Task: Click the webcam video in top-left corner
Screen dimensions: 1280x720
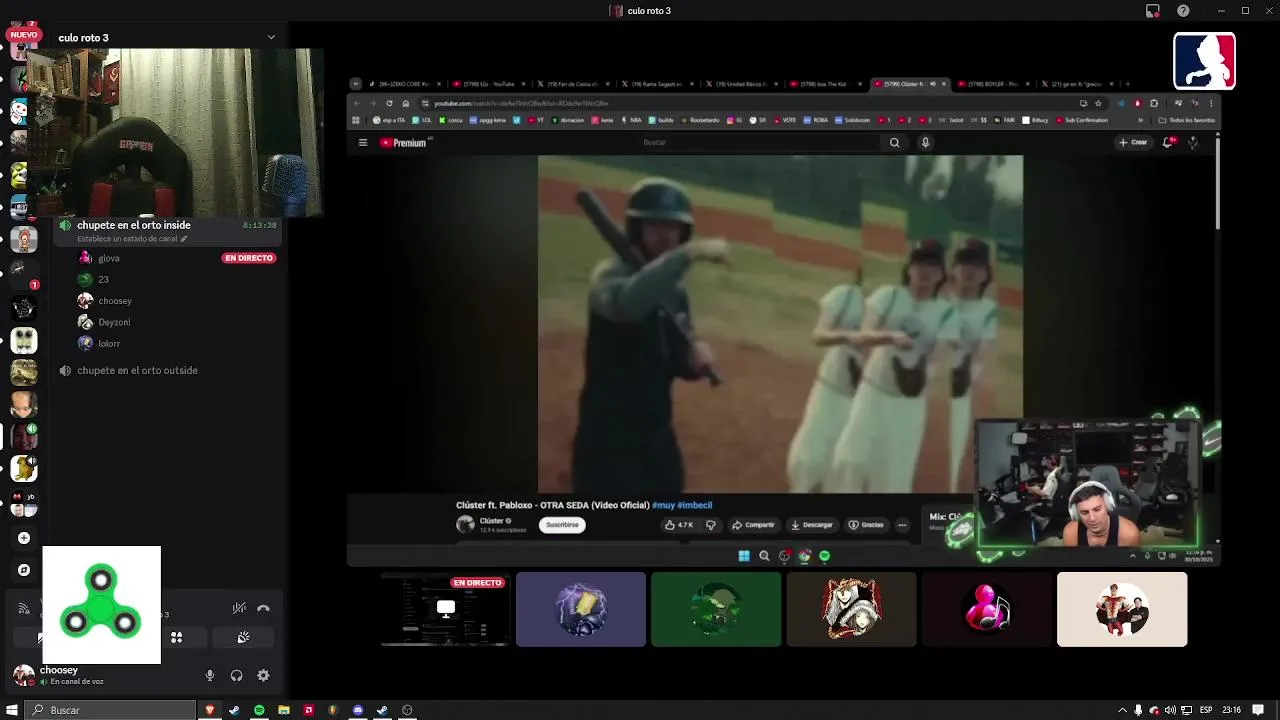Action: coord(173,132)
